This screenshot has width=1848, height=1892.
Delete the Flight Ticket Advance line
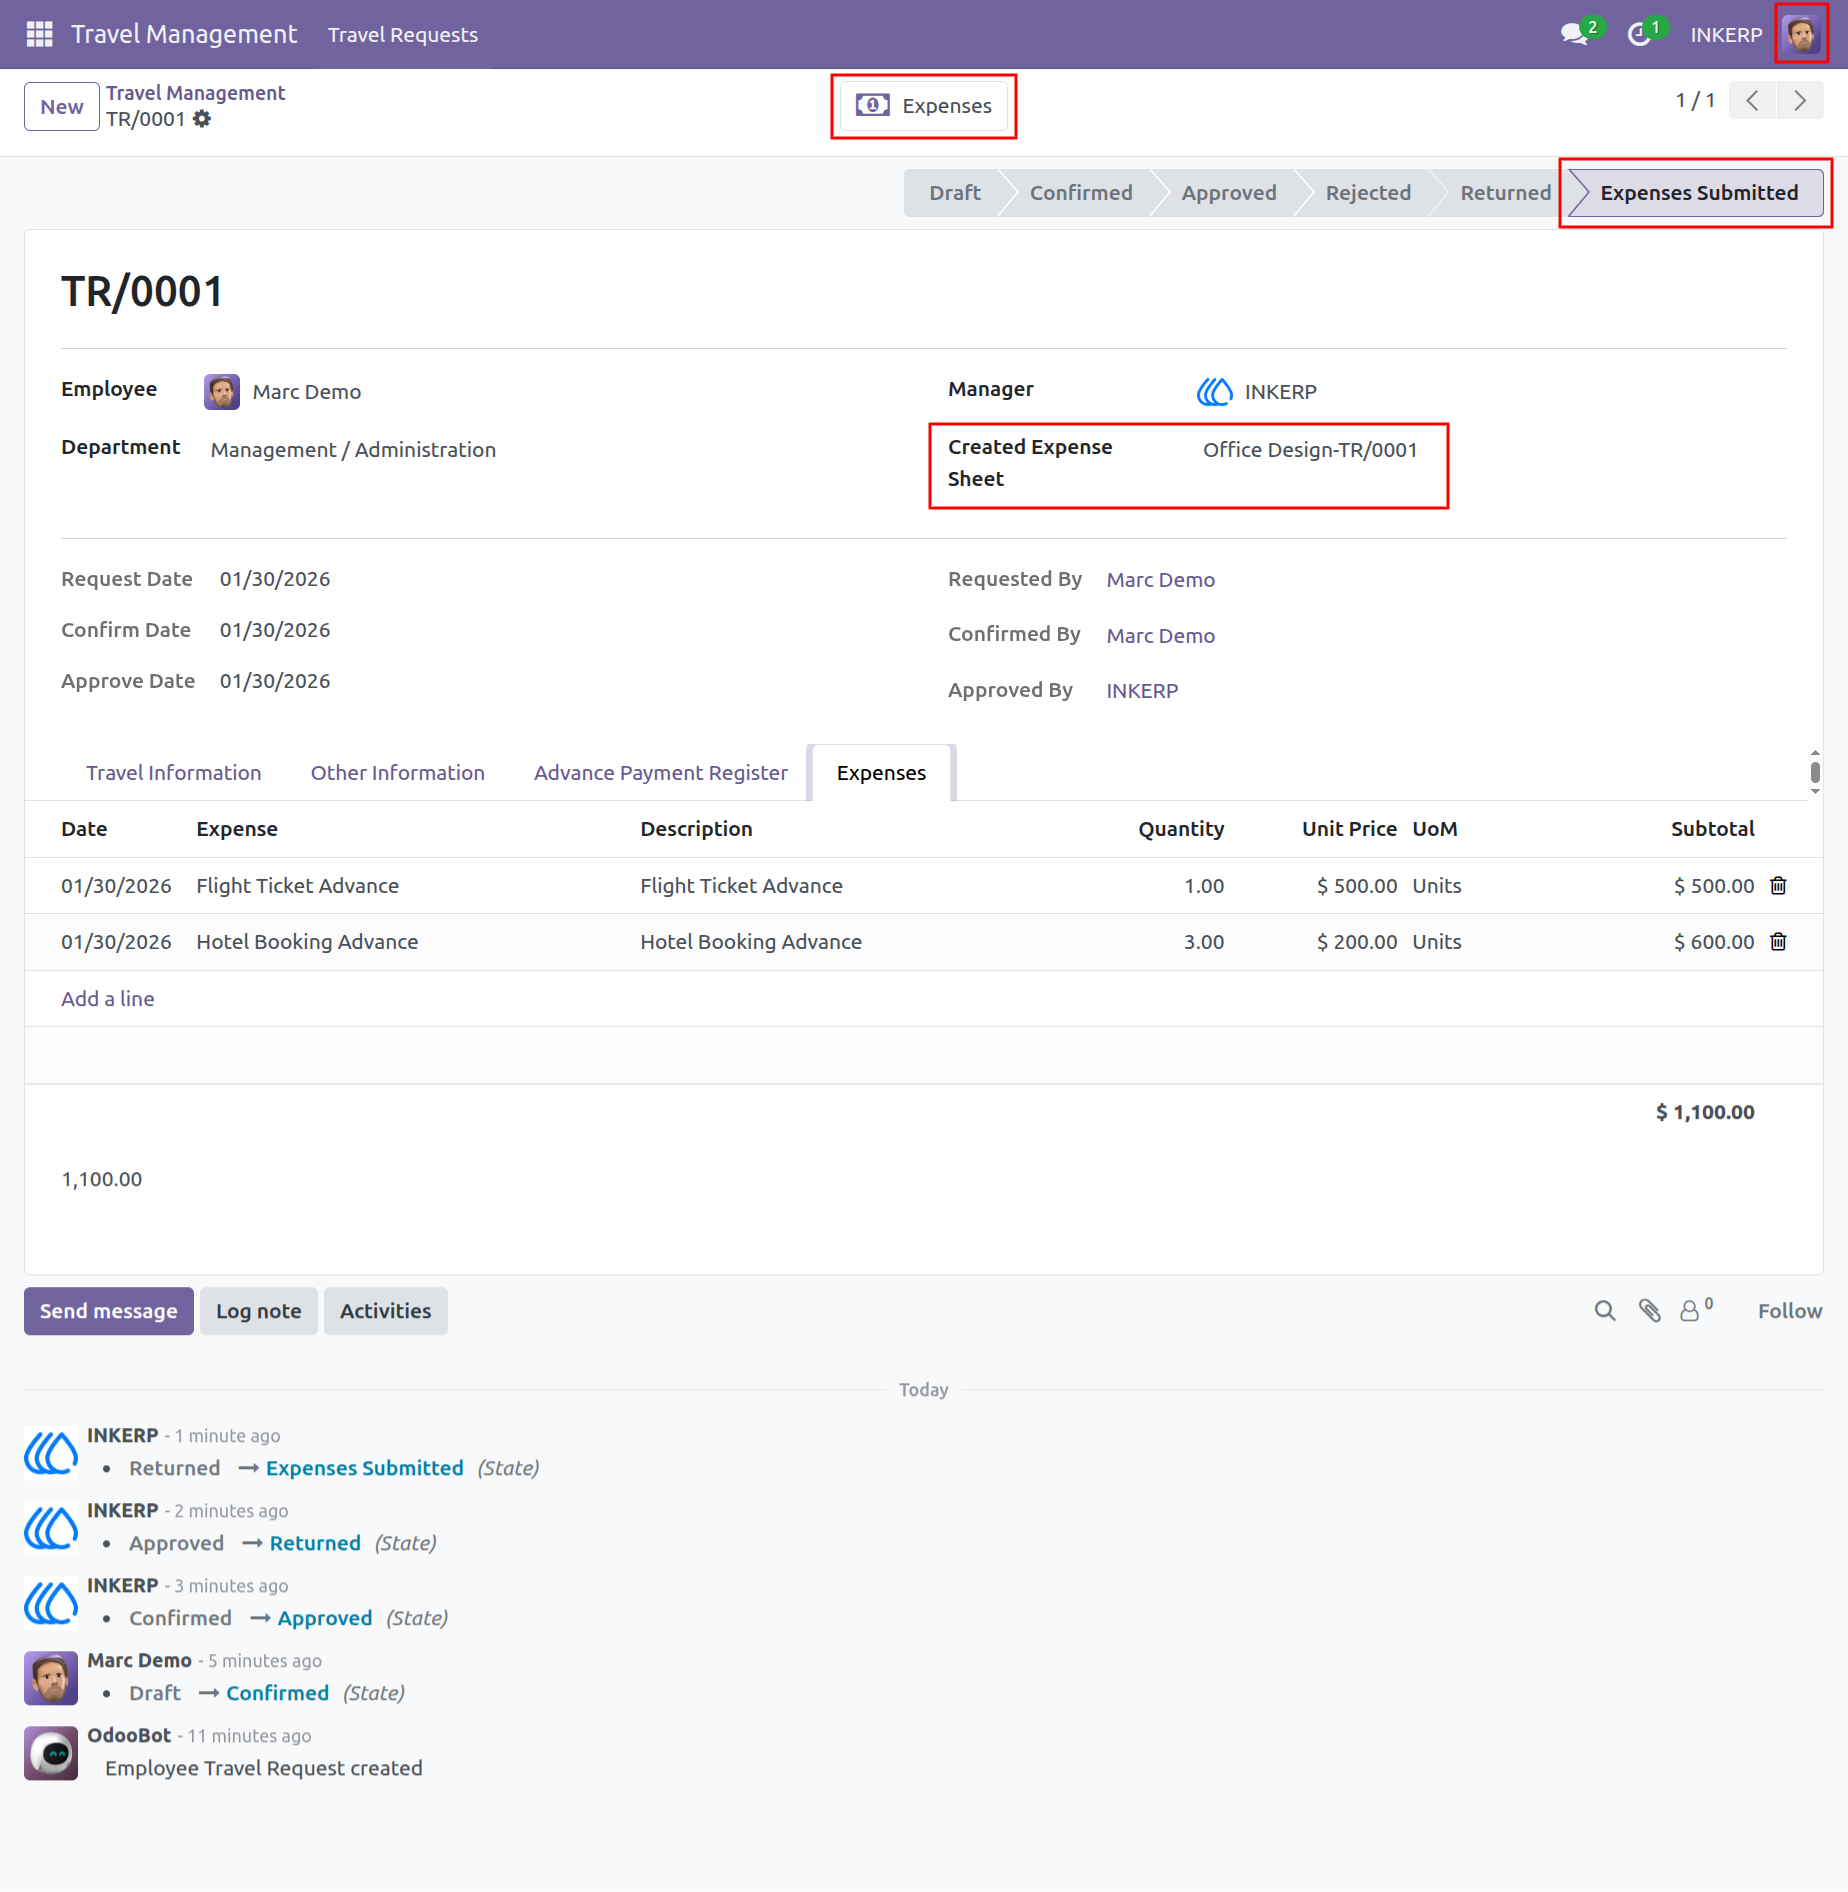(x=1778, y=885)
